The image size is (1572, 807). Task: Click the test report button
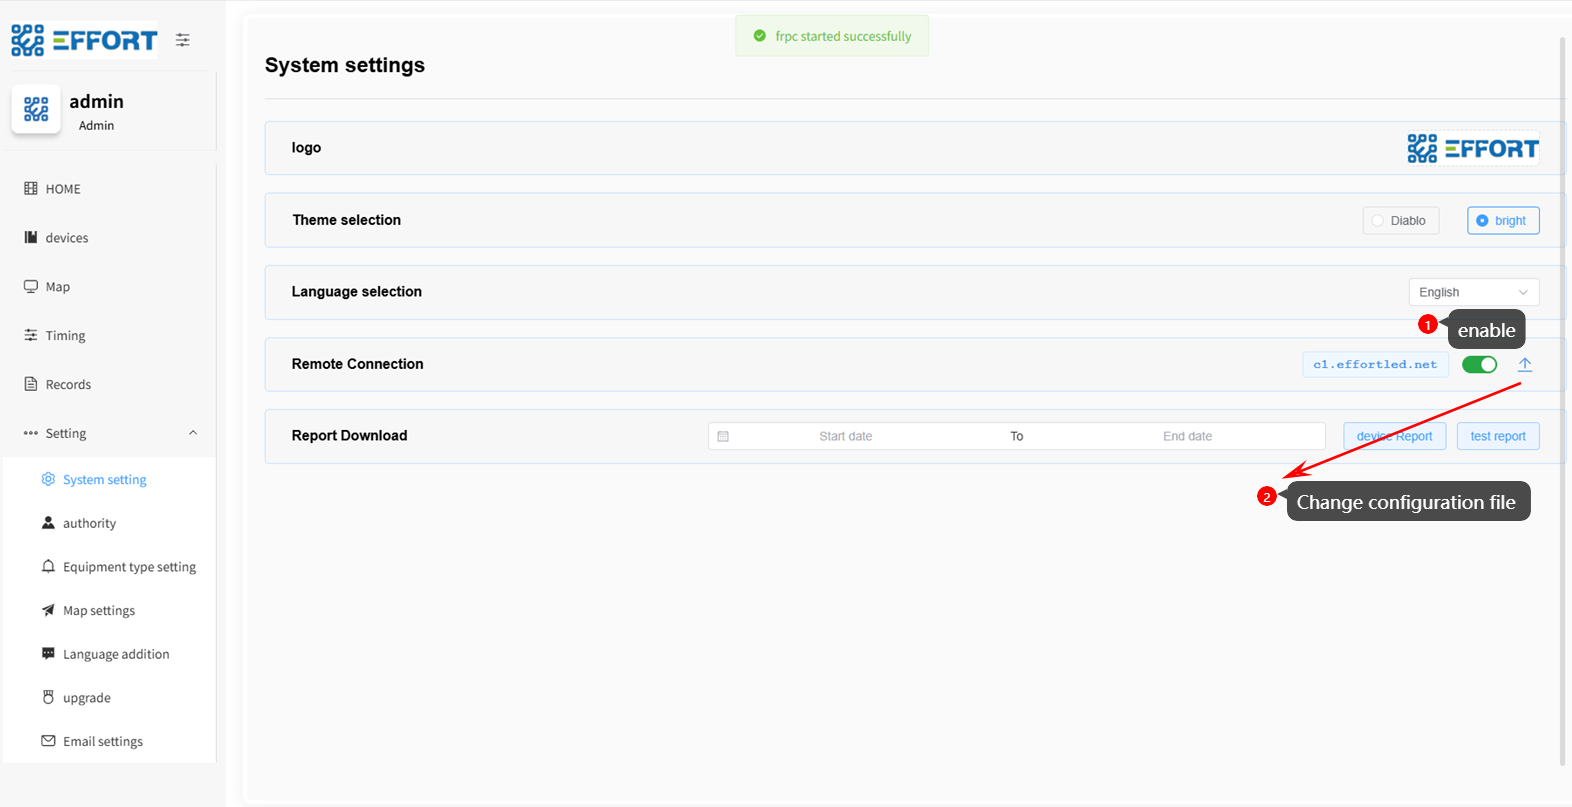[x=1497, y=436]
